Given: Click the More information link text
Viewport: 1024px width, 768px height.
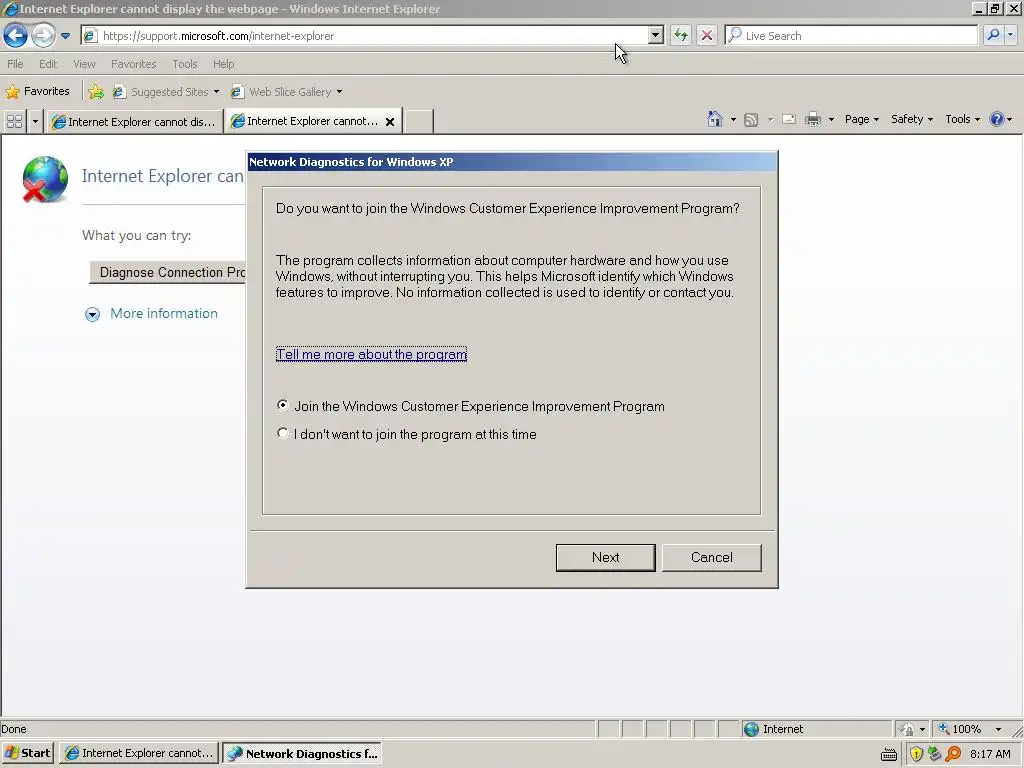Looking at the screenshot, I should [164, 313].
